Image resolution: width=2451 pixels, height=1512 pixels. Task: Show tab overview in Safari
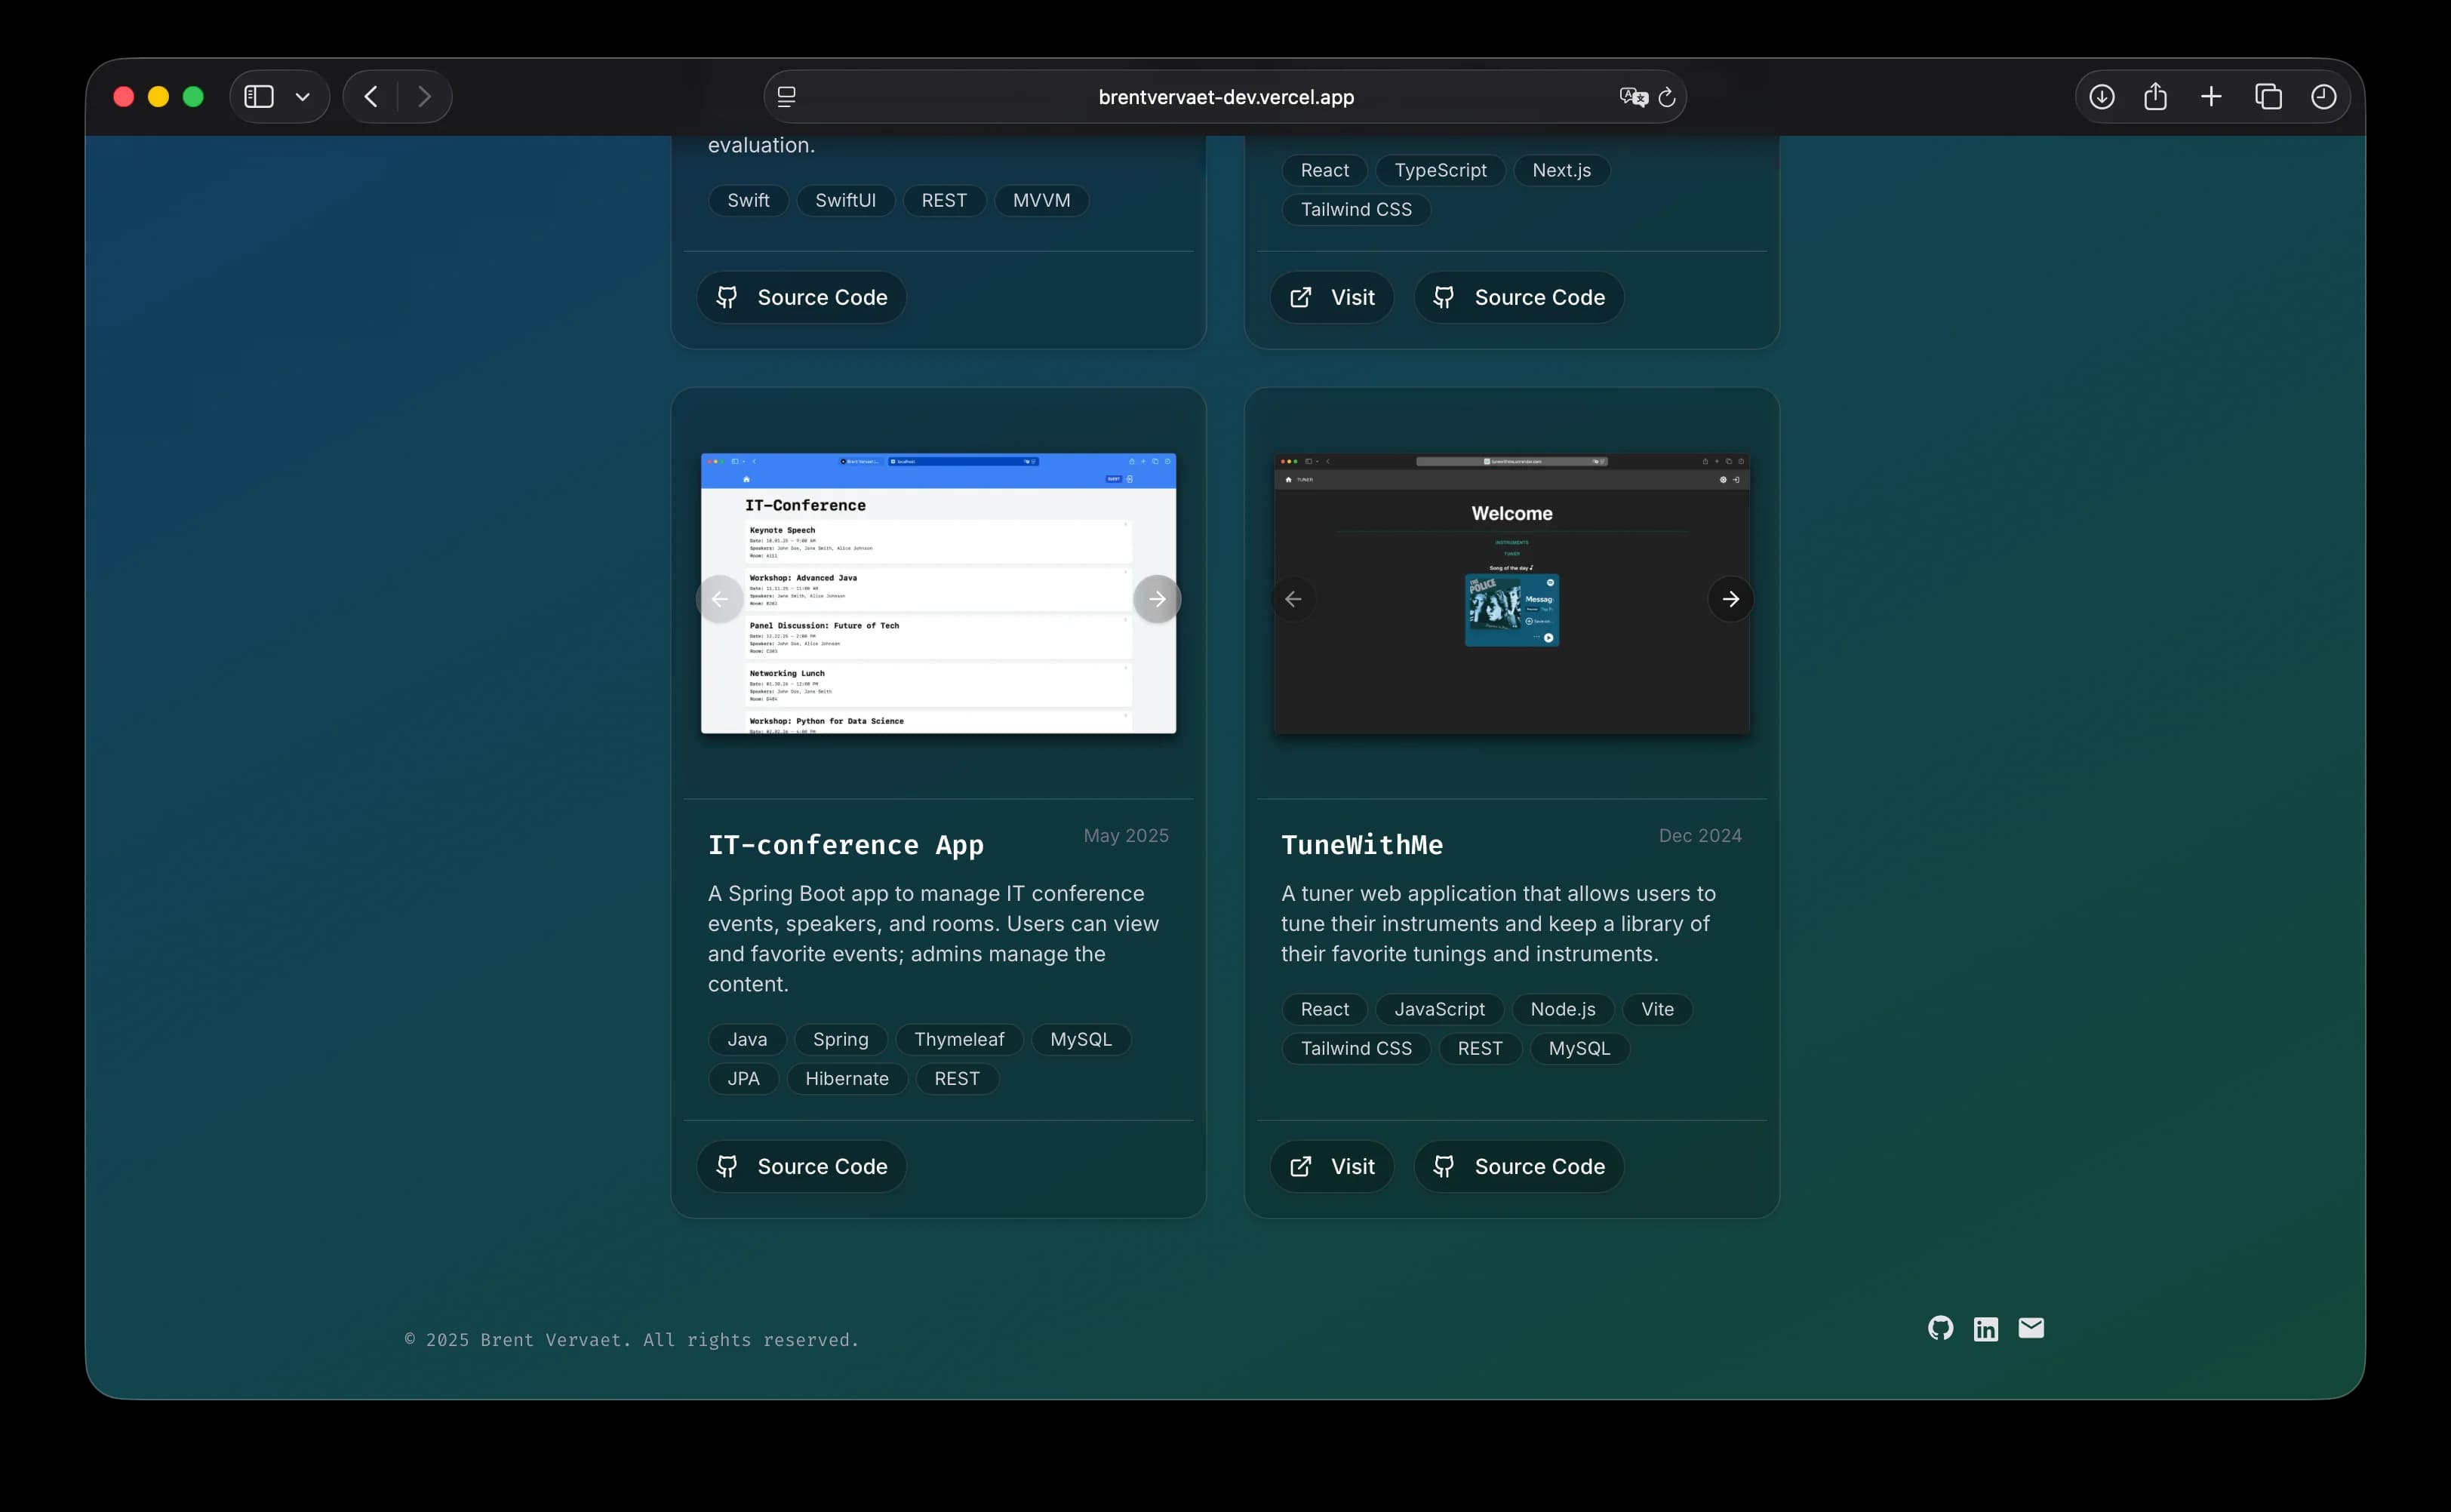click(2268, 97)
